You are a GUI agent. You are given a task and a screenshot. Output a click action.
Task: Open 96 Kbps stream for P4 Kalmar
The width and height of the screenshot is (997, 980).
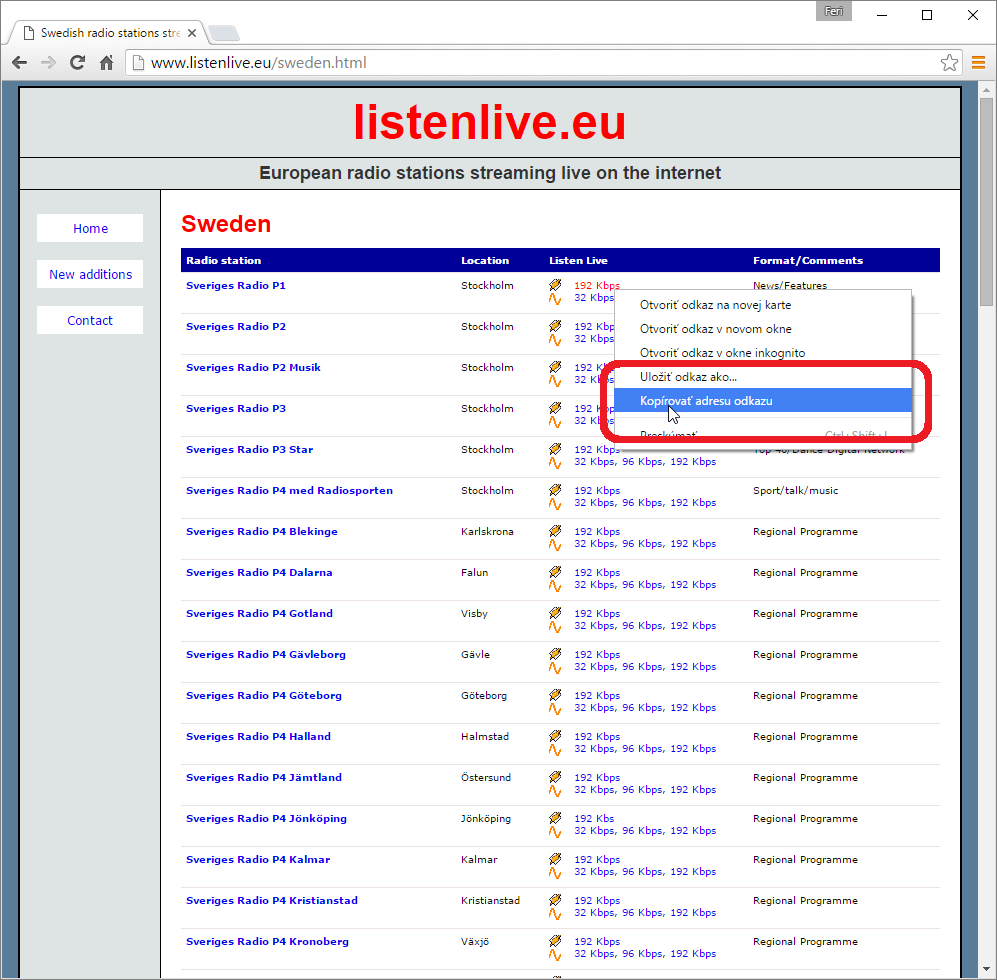642,872
